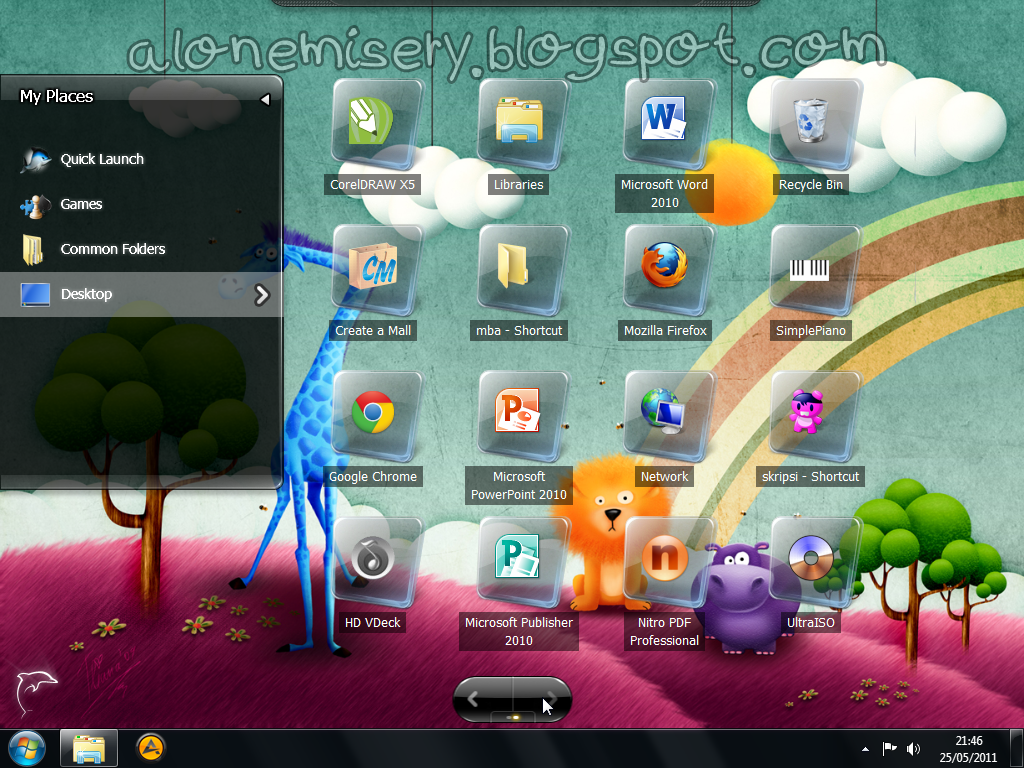Open Windows Explorer from taskbar
Viewport: 1024px width, 768px height.
coord(89,748)
